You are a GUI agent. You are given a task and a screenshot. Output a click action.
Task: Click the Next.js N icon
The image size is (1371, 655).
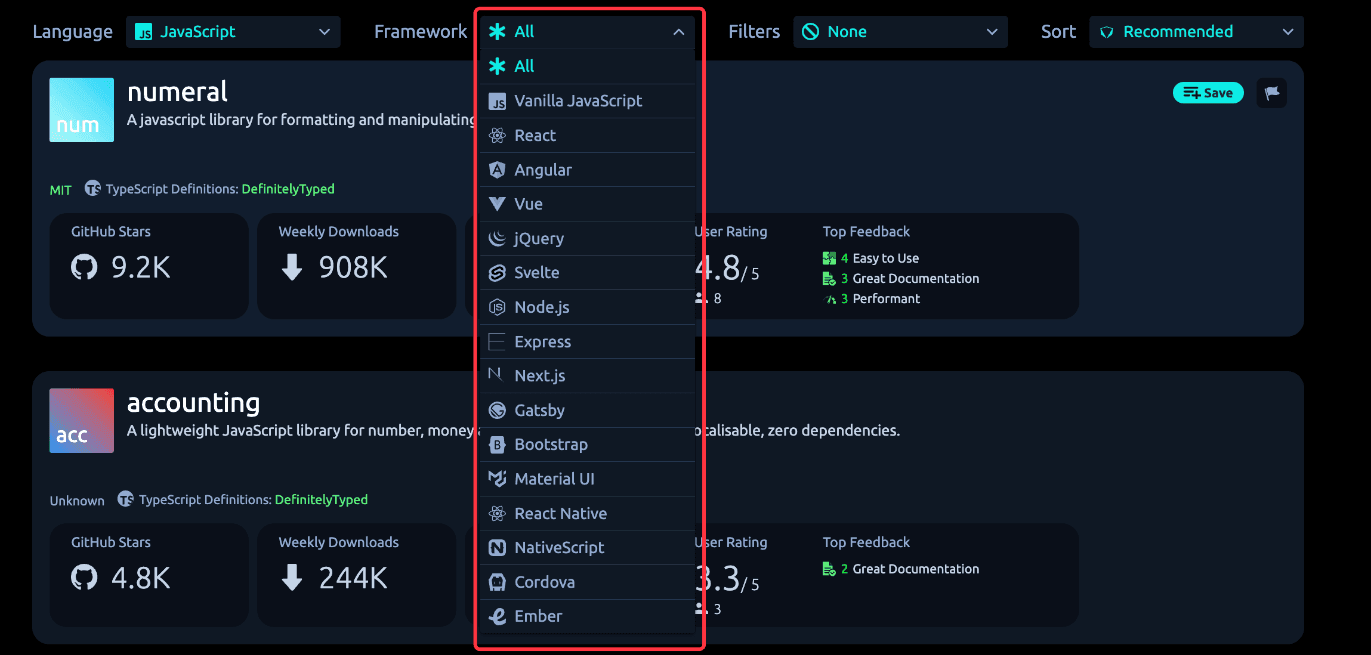pyautogui.click(x=497, y=376)
